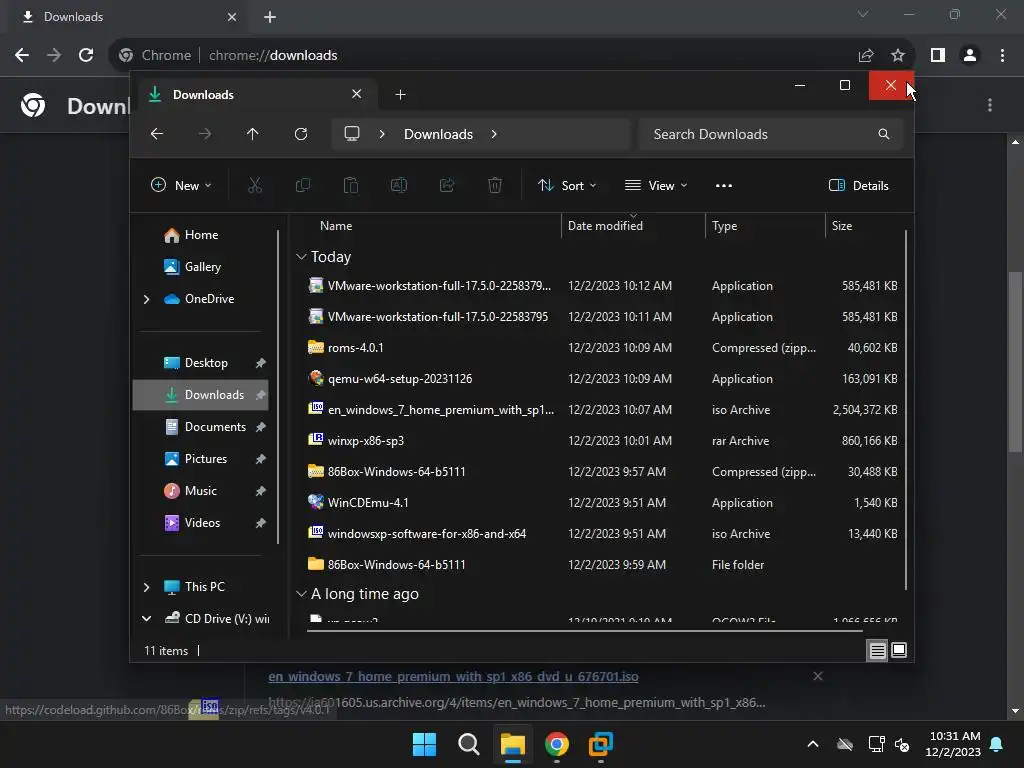Collapse the Today group
This screenshot has width=1024, height=768.
pyautogui.click(x=301, y=257)
